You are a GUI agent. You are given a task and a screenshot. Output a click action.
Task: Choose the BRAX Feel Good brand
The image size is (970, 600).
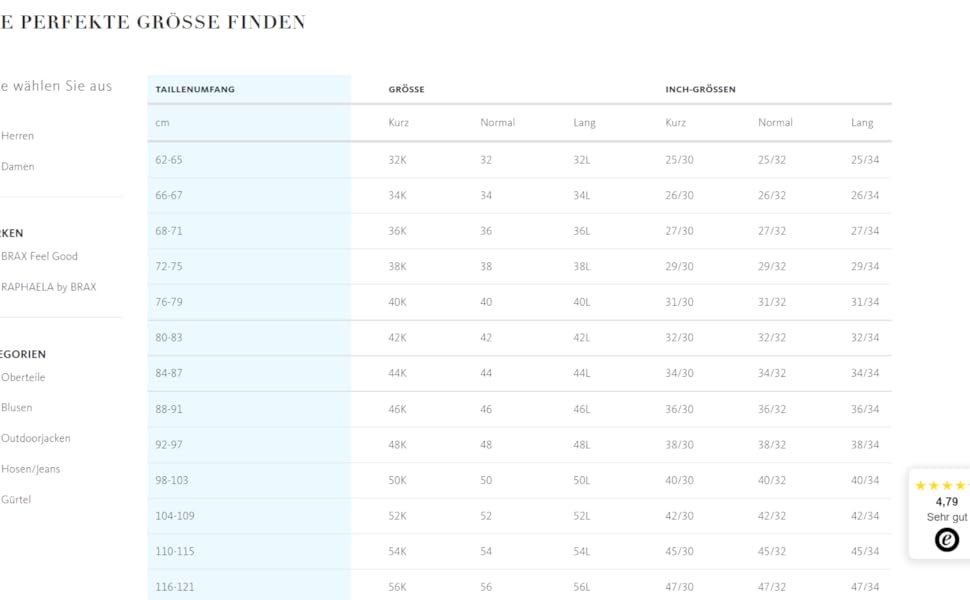(39, 256)
